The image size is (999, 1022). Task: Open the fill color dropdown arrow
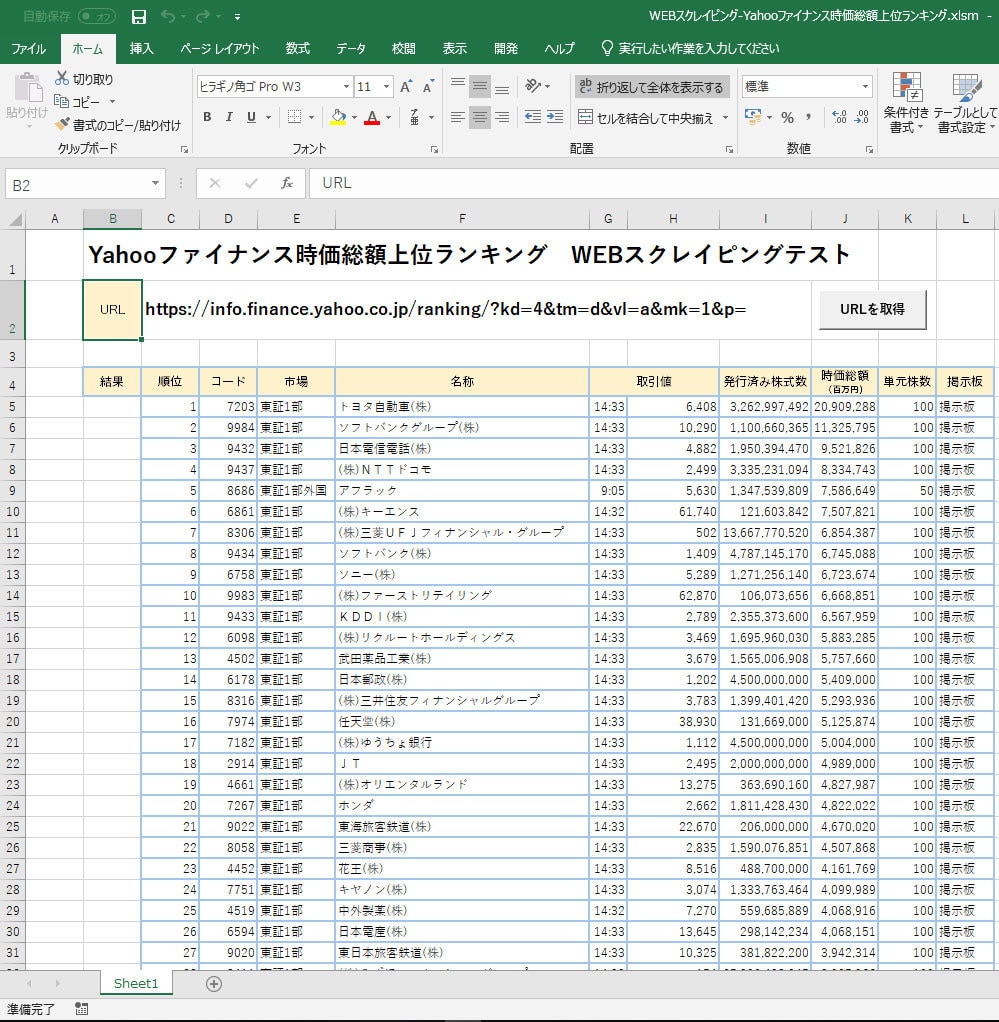[355, 118]
